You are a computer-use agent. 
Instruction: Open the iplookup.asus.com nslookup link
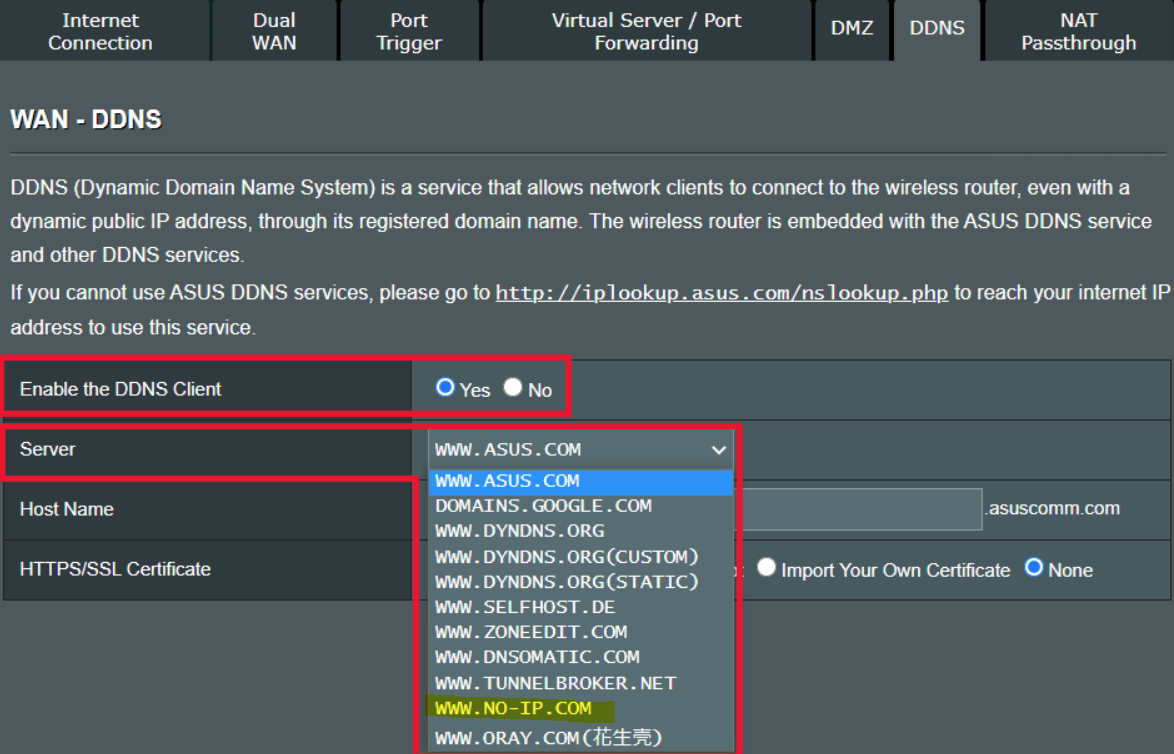(x=722, y=293)
